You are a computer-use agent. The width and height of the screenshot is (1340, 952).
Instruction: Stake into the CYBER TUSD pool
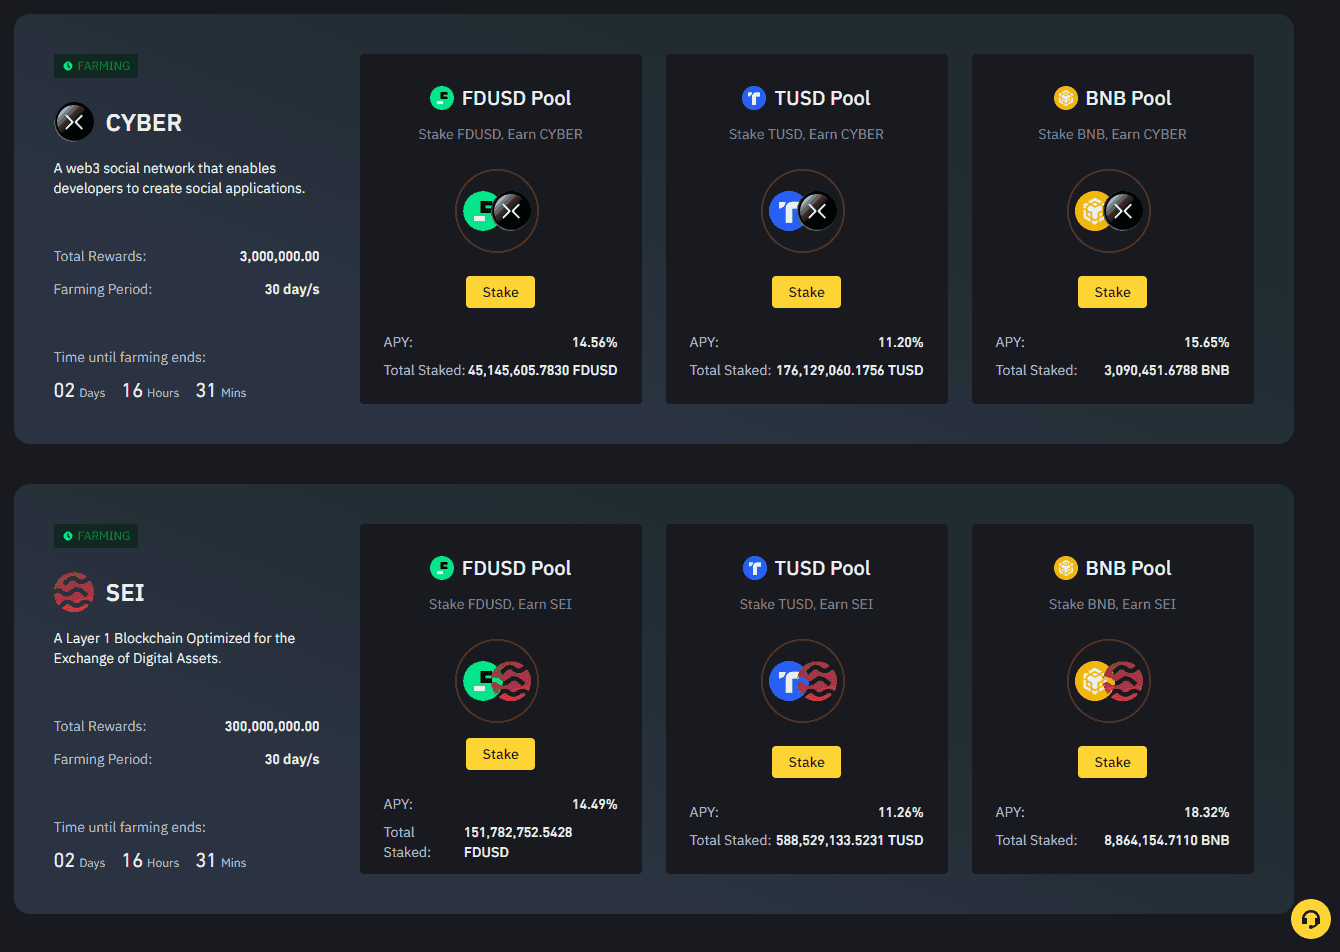806,291
